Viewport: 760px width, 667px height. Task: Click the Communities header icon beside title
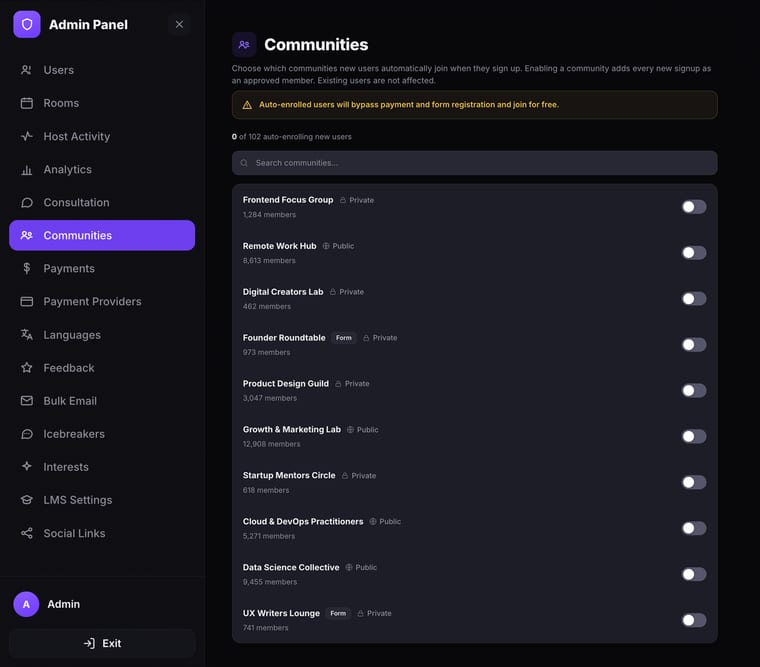click(x=244, y=45)
